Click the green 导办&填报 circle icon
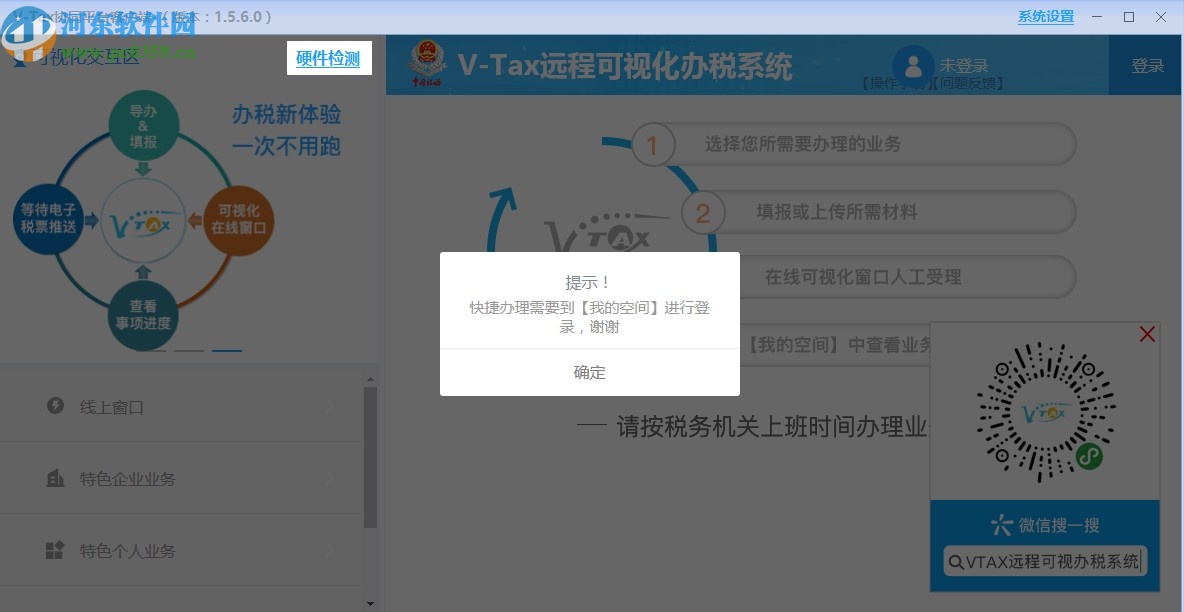 [143, 123]
